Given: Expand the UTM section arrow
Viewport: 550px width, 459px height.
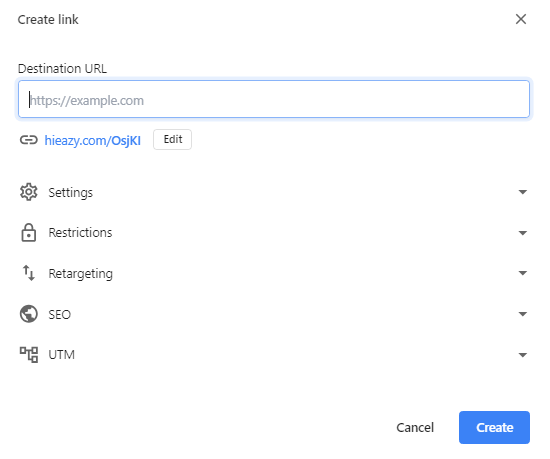Looking at the screenshot, I should [523, 355].
